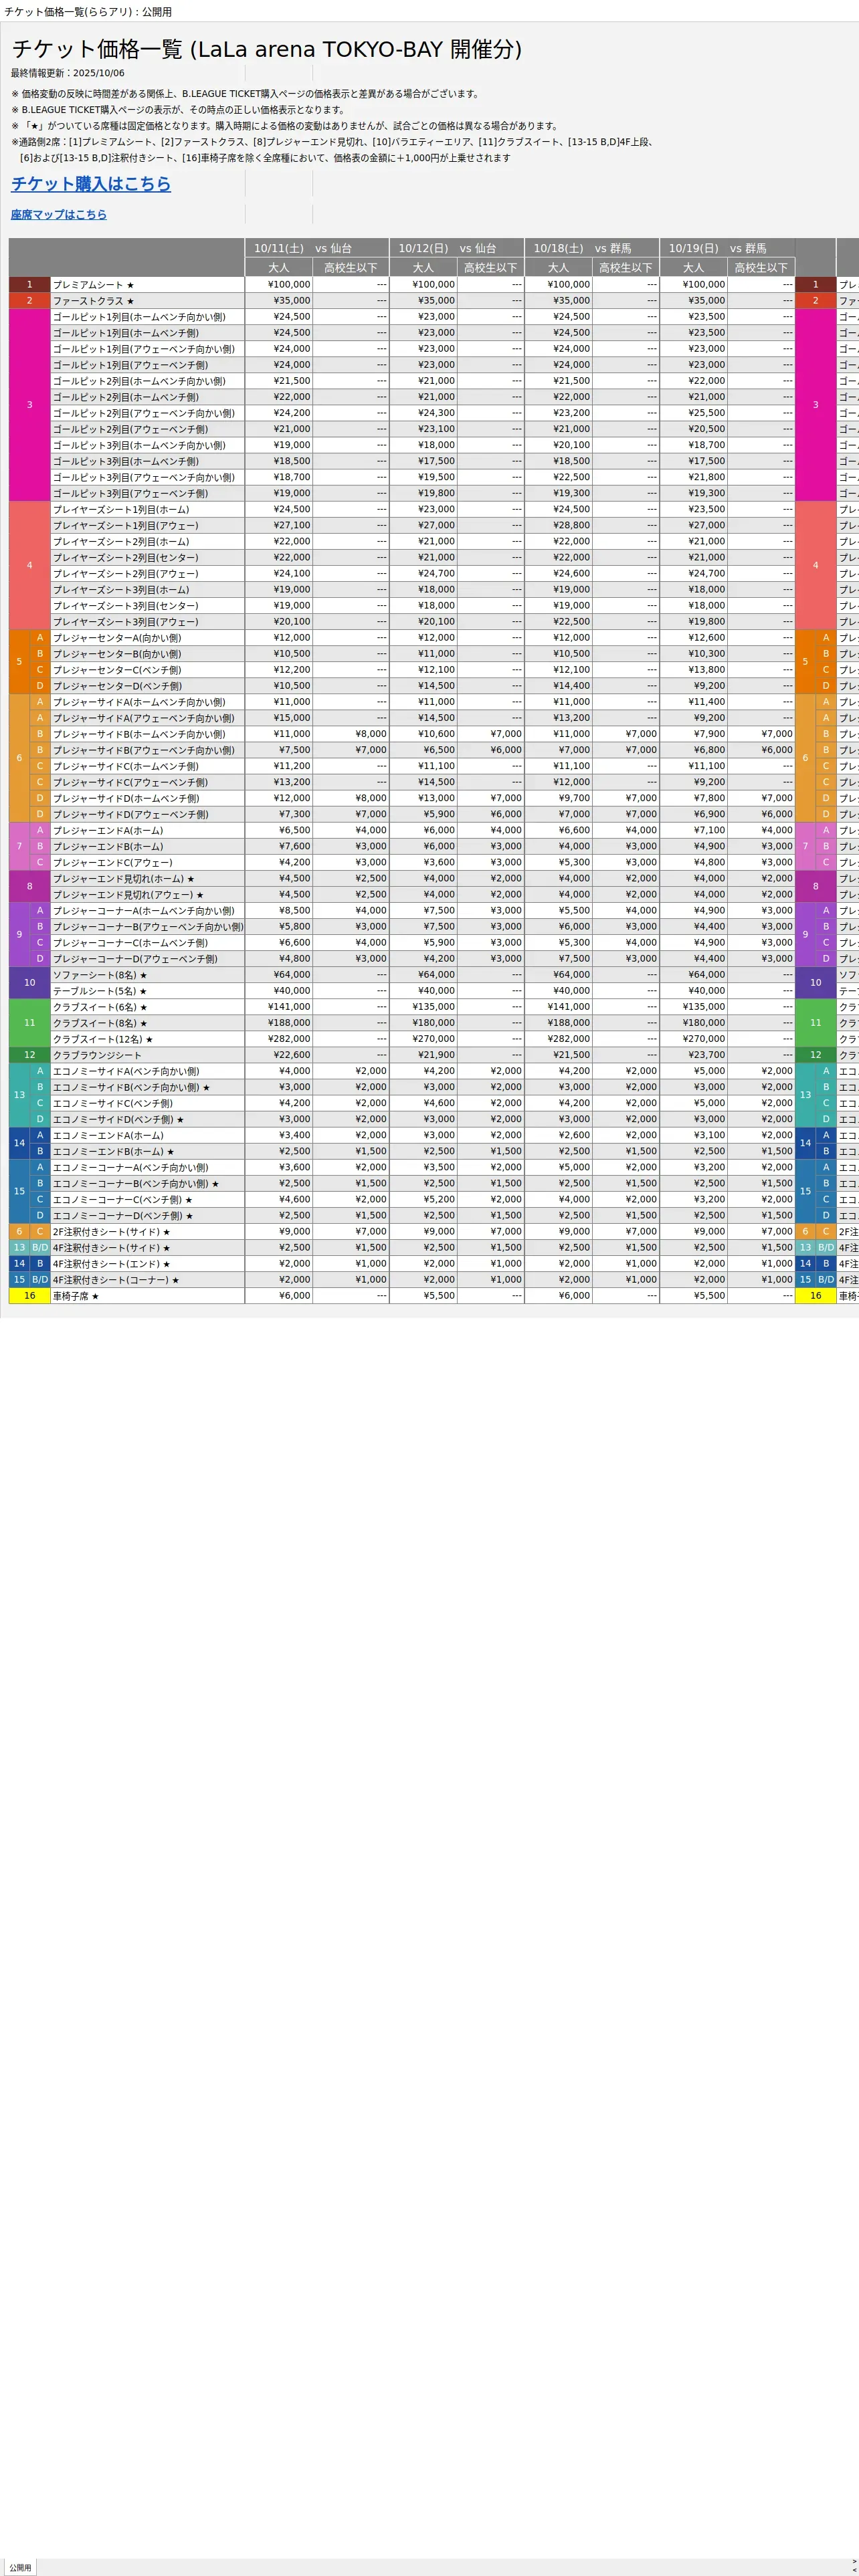Viewport: 859px width, 2576px height.
Task: Click the 10/12(日) vs 仙台 column header
Action: point(457,248)
